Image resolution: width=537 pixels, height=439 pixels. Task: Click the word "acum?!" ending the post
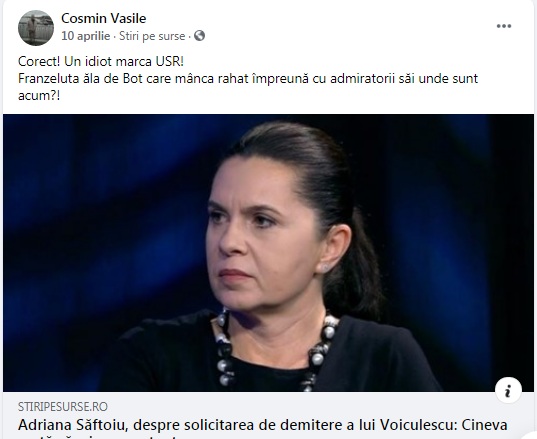pyautogui.click(x=39, y=96)
